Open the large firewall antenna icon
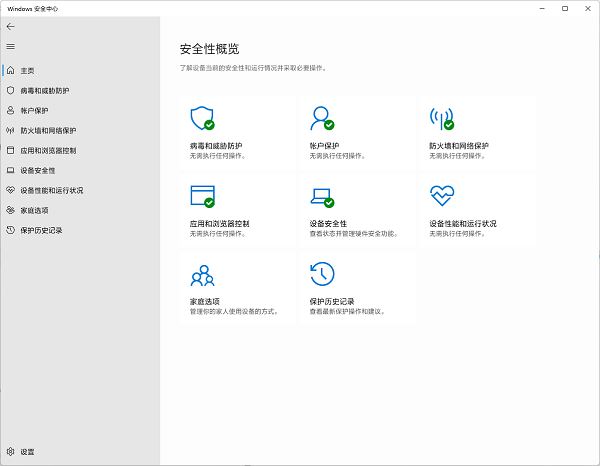 point(442,119)
